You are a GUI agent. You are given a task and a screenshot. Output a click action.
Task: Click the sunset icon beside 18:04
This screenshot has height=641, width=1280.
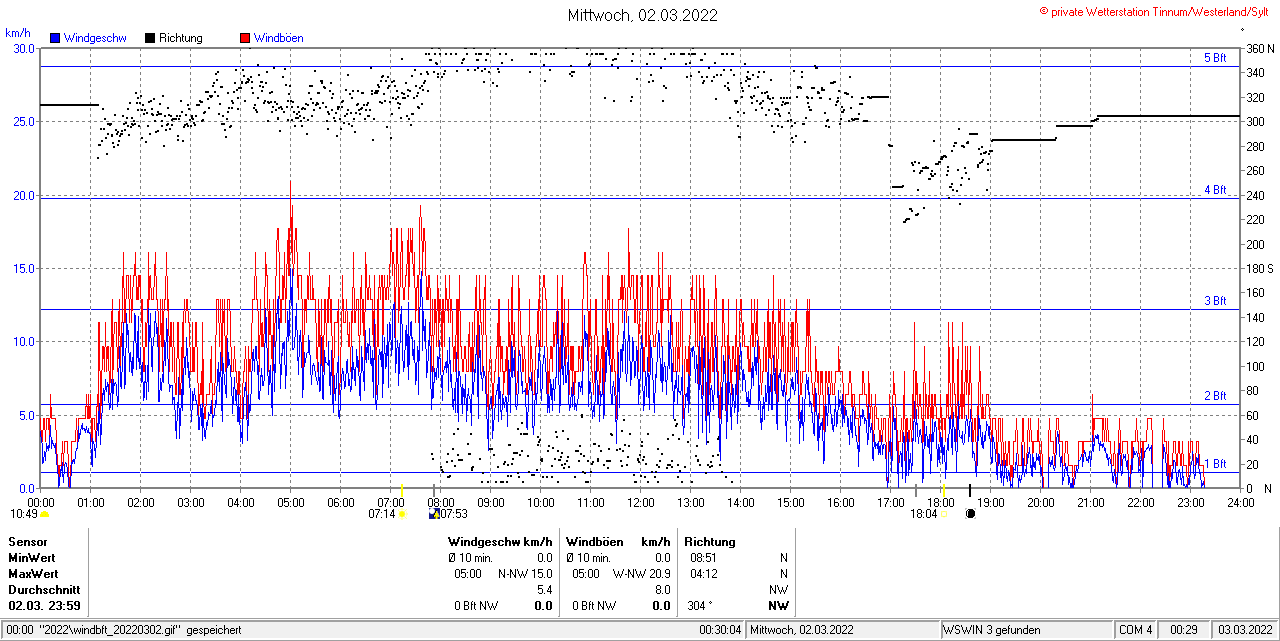click(944, 514)
